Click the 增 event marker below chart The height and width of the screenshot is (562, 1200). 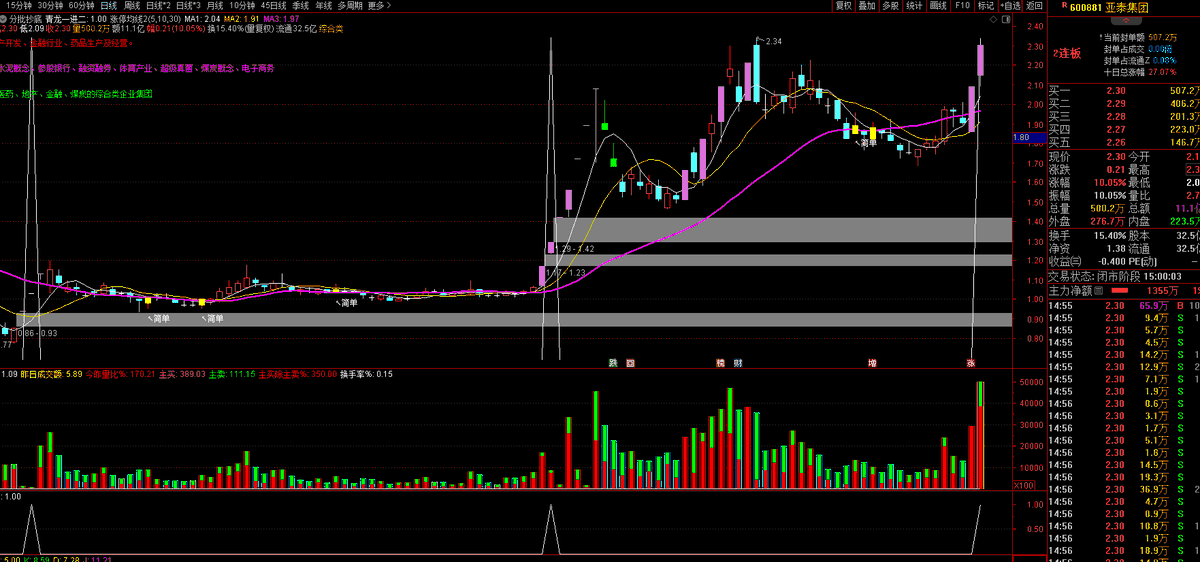point(872,362)
